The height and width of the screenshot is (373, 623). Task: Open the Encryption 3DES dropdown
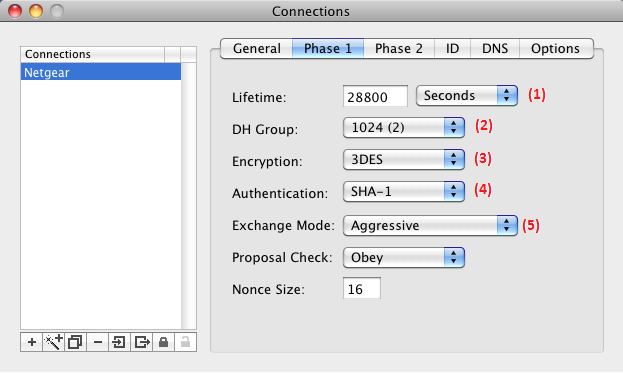click(x=404, y=160)
